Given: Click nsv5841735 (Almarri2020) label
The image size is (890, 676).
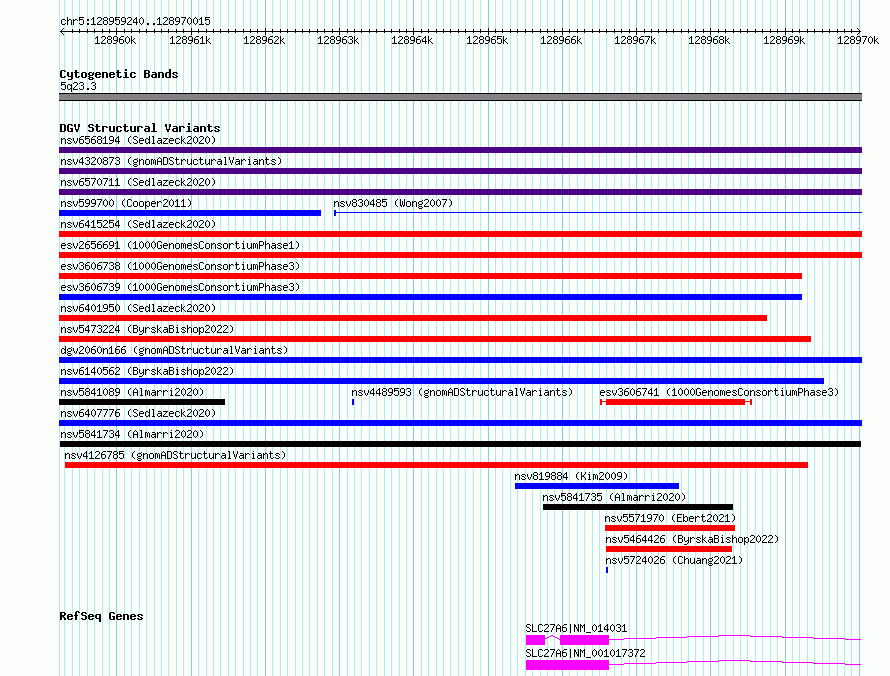Looking at the screenshot, I should (x=614, y=497).
